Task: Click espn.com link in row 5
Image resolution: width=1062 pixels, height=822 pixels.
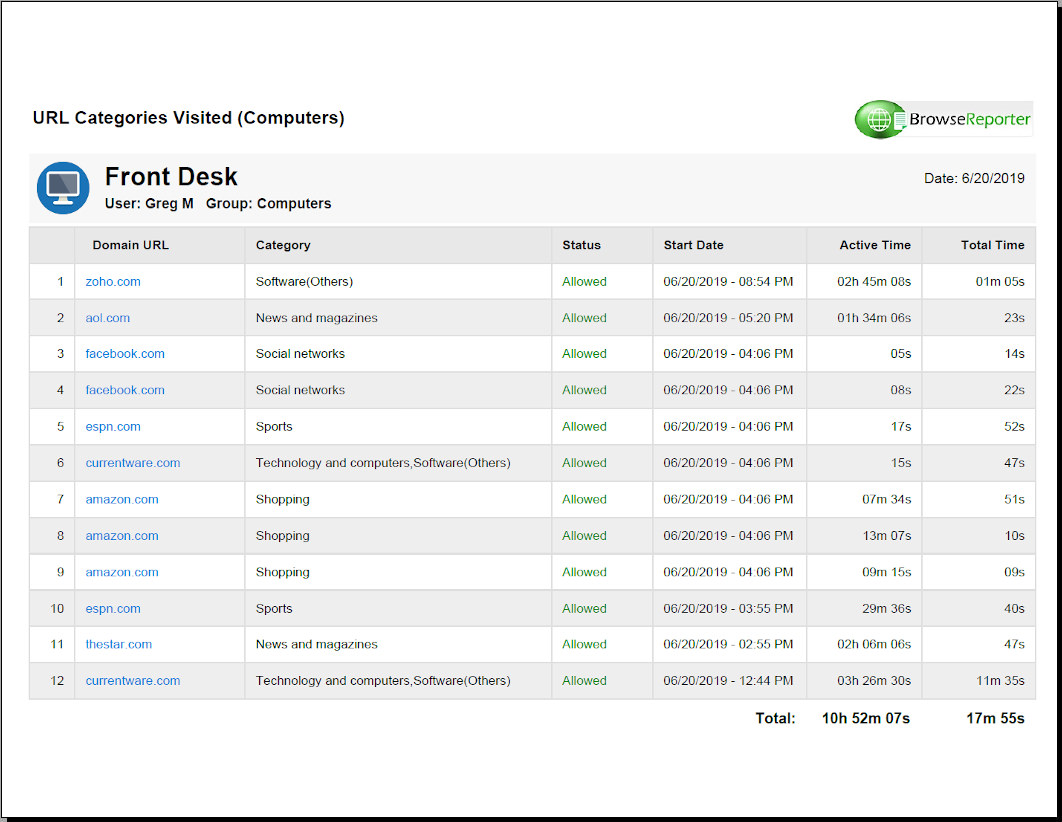Action: tap(113, 427)
